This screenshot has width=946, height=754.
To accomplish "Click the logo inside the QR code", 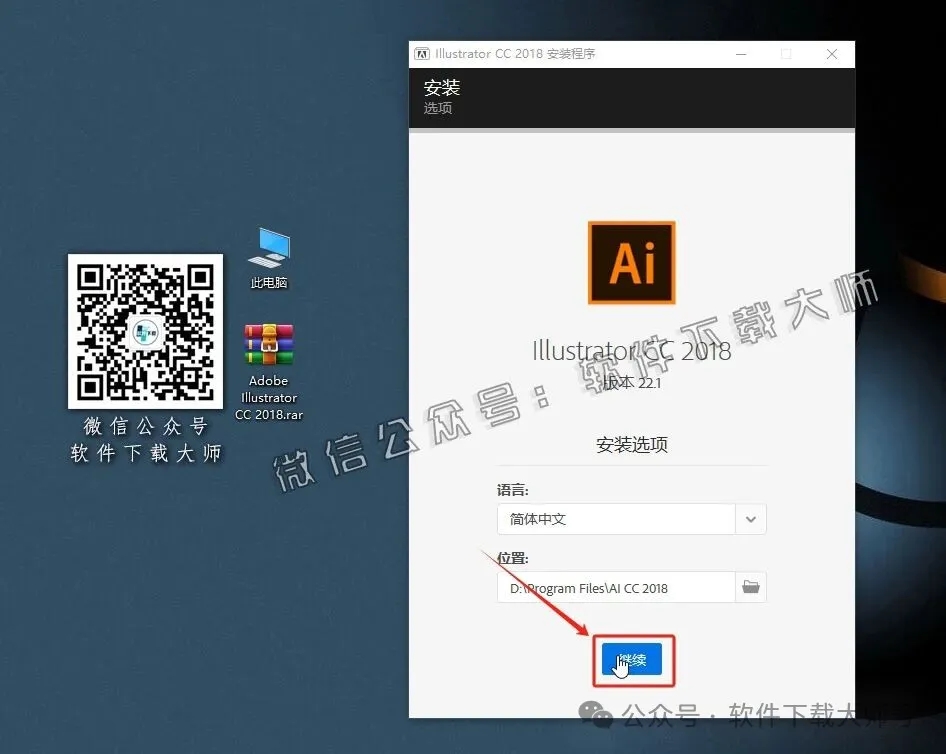I will [x=145, y=330].
